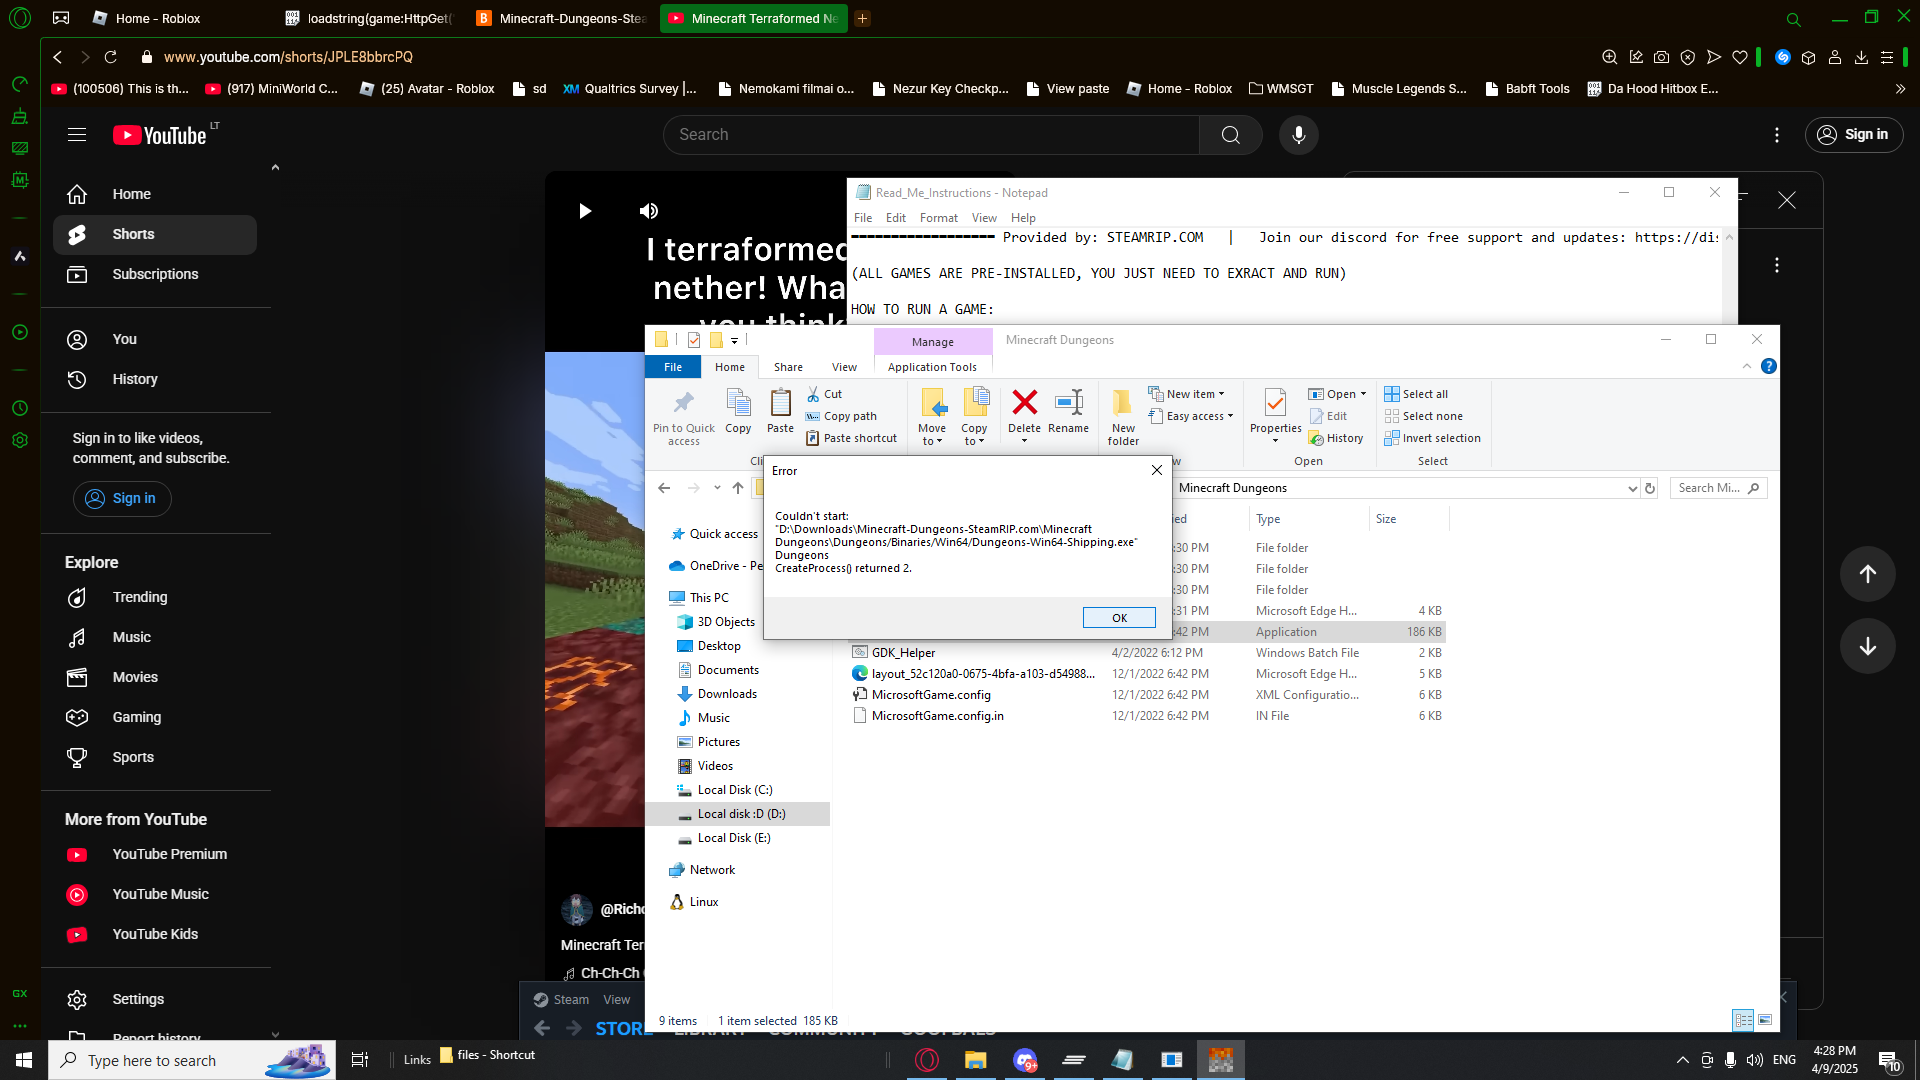Click Sign in button at top right
This screenshot has height=1080, width=1920.
tap(1853, 135)
